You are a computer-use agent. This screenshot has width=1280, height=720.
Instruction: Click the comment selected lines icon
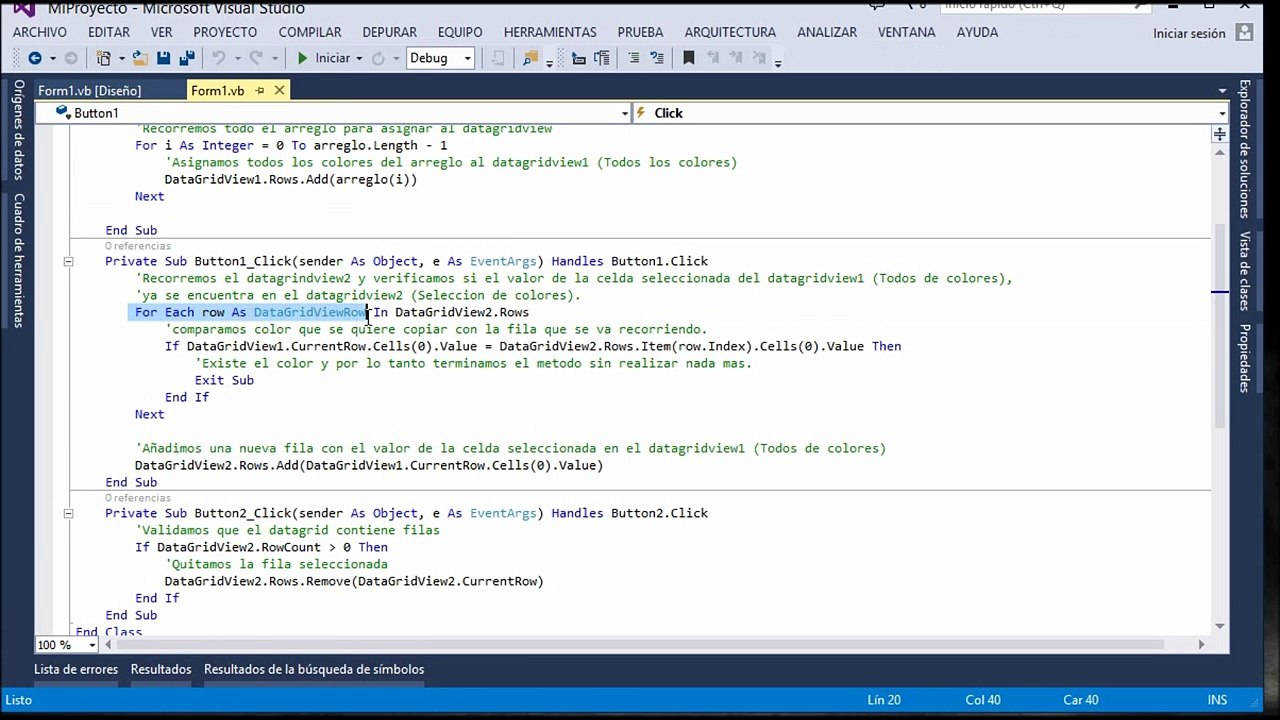pos(632,58)
